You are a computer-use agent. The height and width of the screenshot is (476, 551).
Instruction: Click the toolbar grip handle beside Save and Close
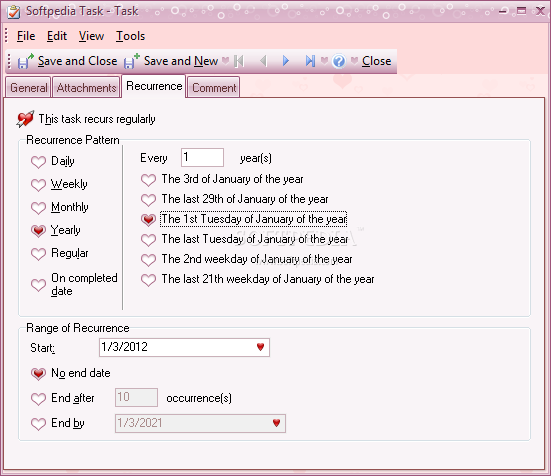[x=9, y=61]
